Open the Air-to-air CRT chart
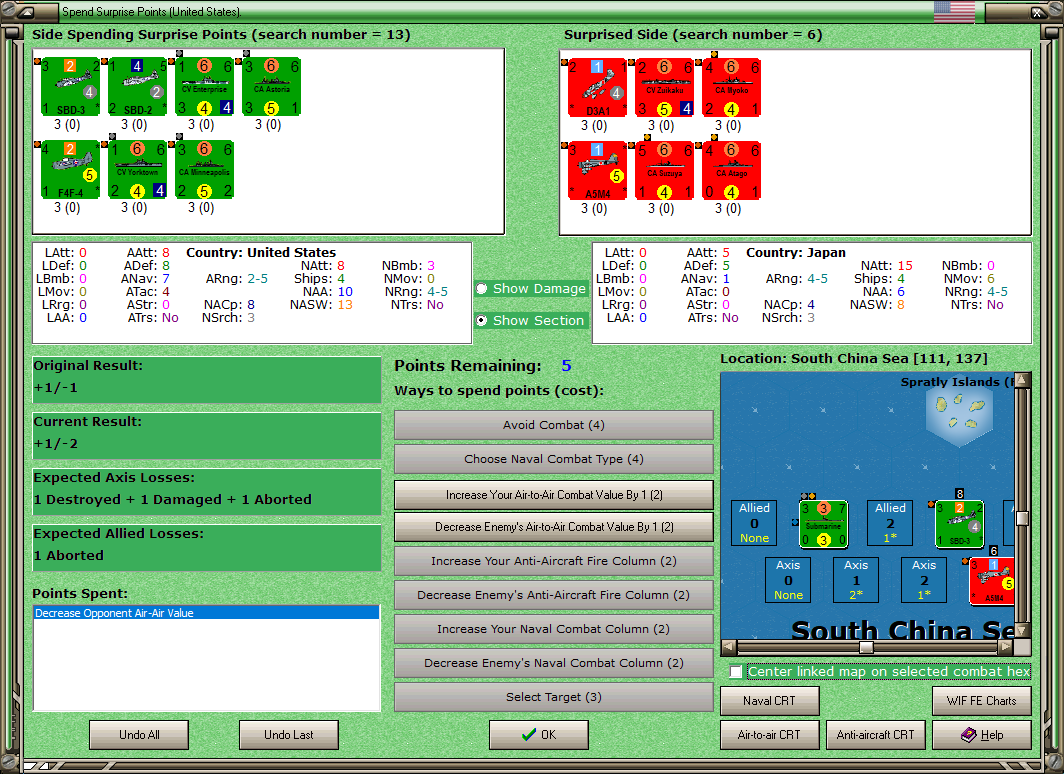The height and width of the screenshot is (774, 1064). [770, 735]
